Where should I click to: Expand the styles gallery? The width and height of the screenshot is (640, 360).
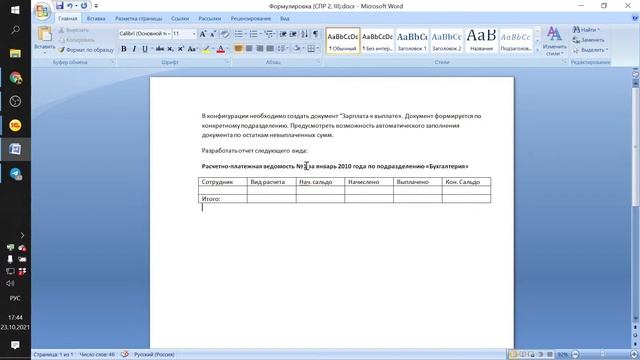pyautogui.click(x=538, y=50)
